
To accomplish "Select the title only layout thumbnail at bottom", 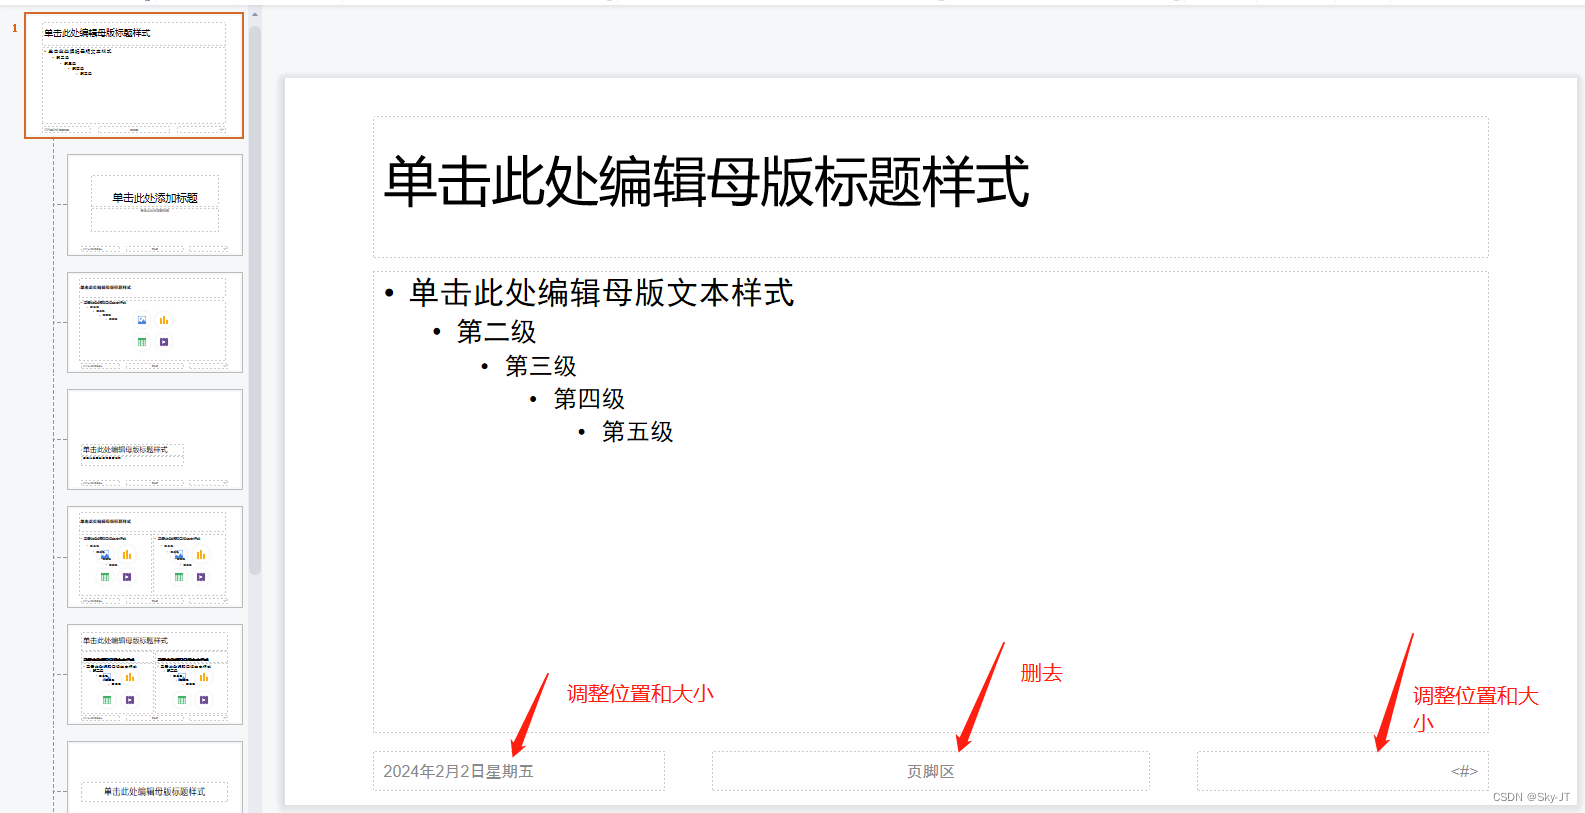I will [x=155, y=777].
